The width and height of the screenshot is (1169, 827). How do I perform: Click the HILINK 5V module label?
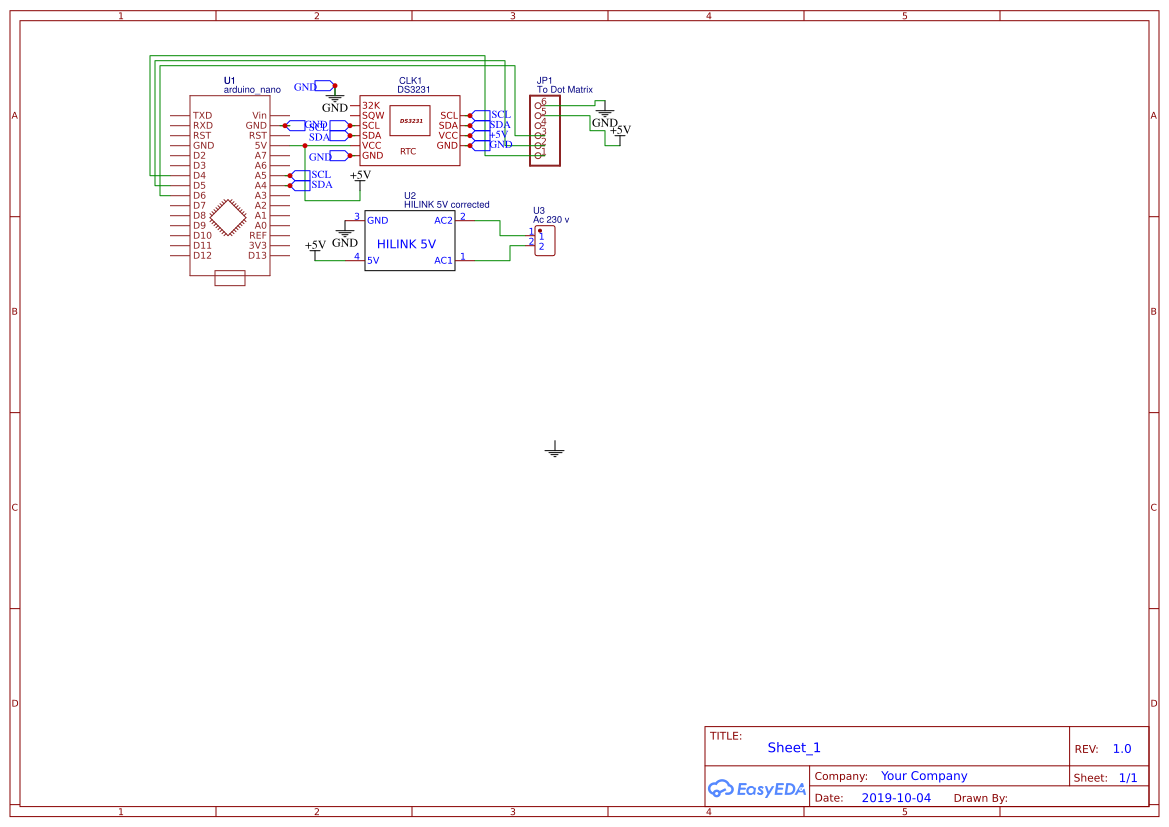point(406,244)
